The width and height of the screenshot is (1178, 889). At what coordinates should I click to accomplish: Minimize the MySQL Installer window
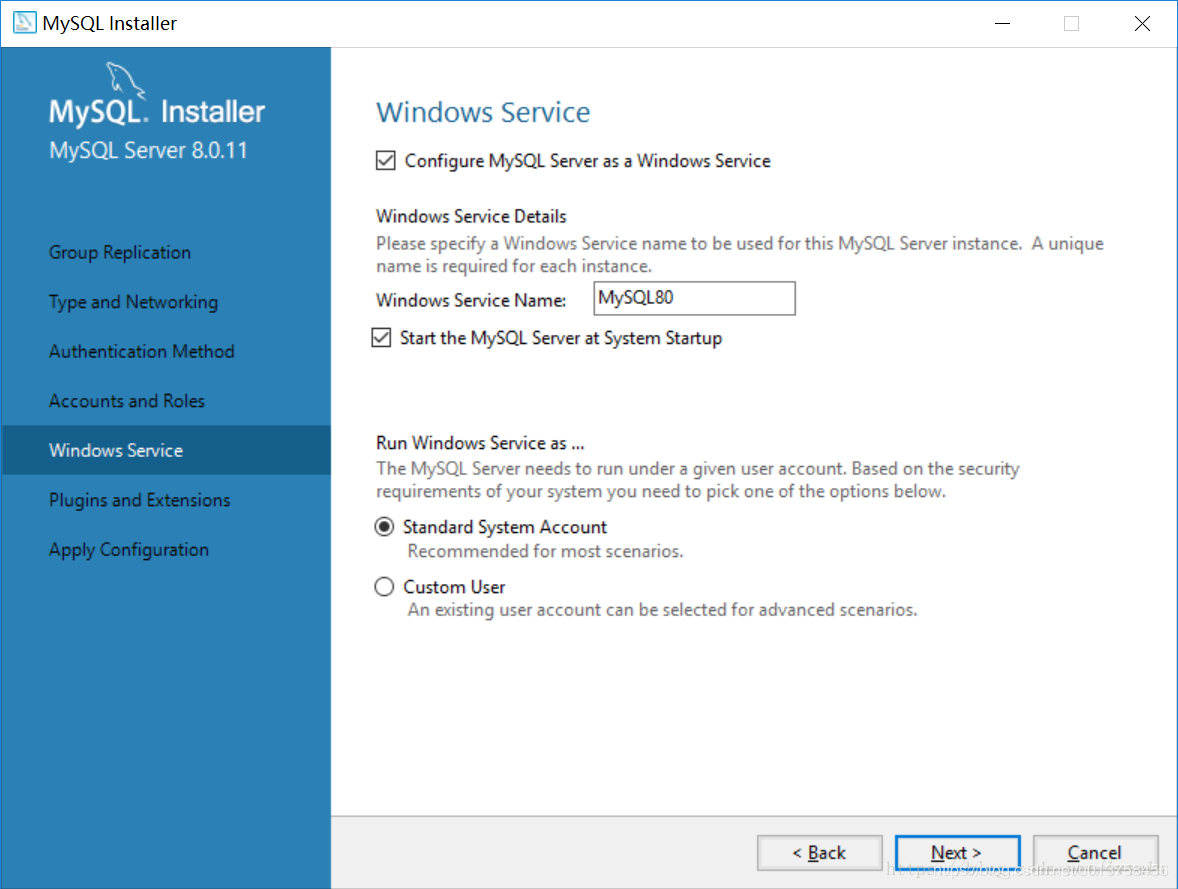1002,22
